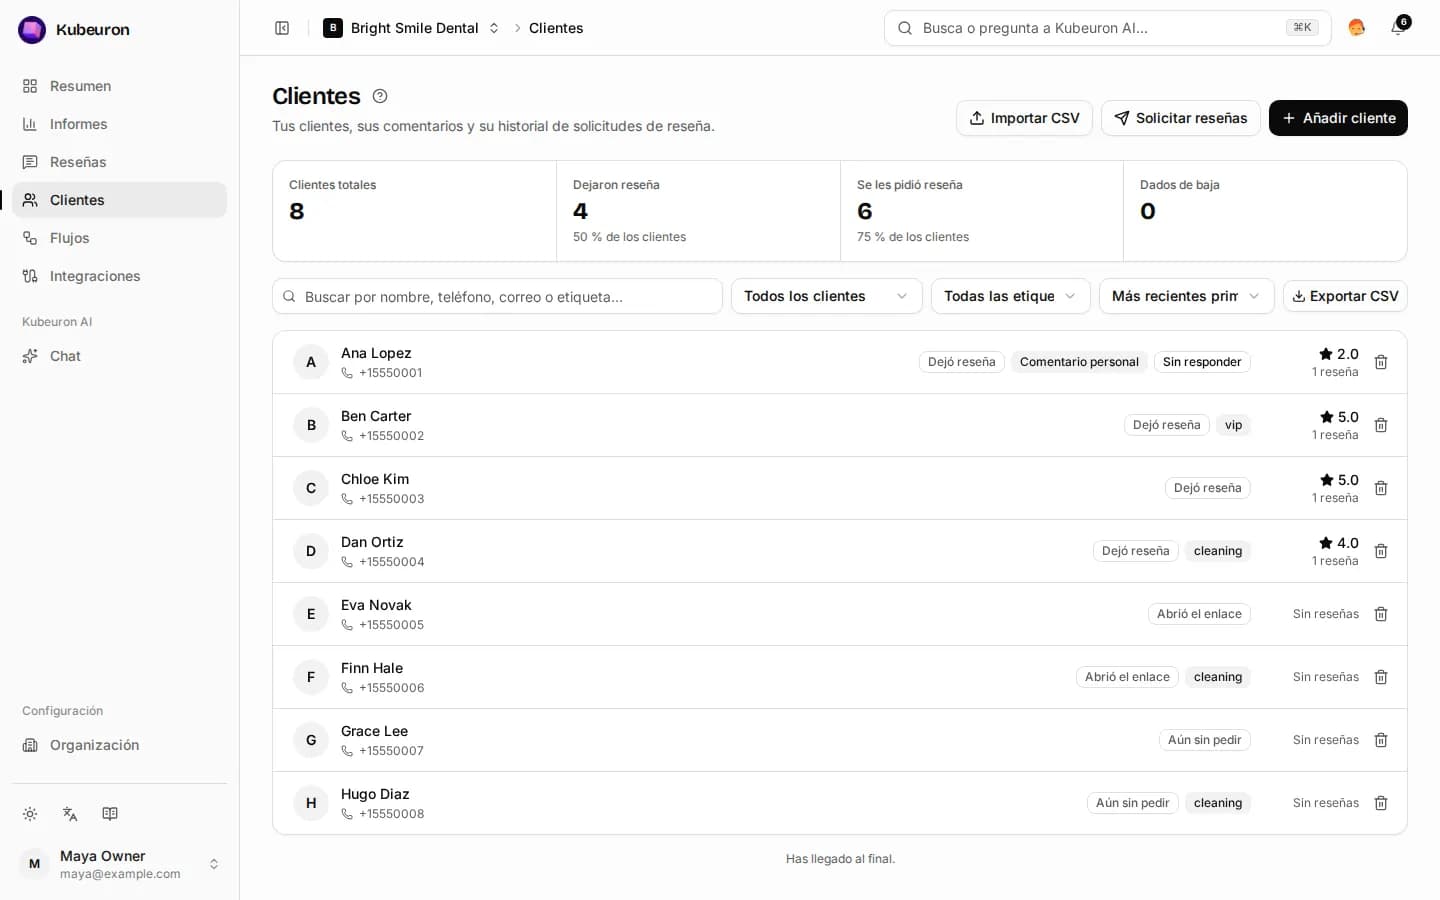Click Abrió el enlace badge on Eva Novak
The width and height of the screenshot is (1440, 900).
1199,614
